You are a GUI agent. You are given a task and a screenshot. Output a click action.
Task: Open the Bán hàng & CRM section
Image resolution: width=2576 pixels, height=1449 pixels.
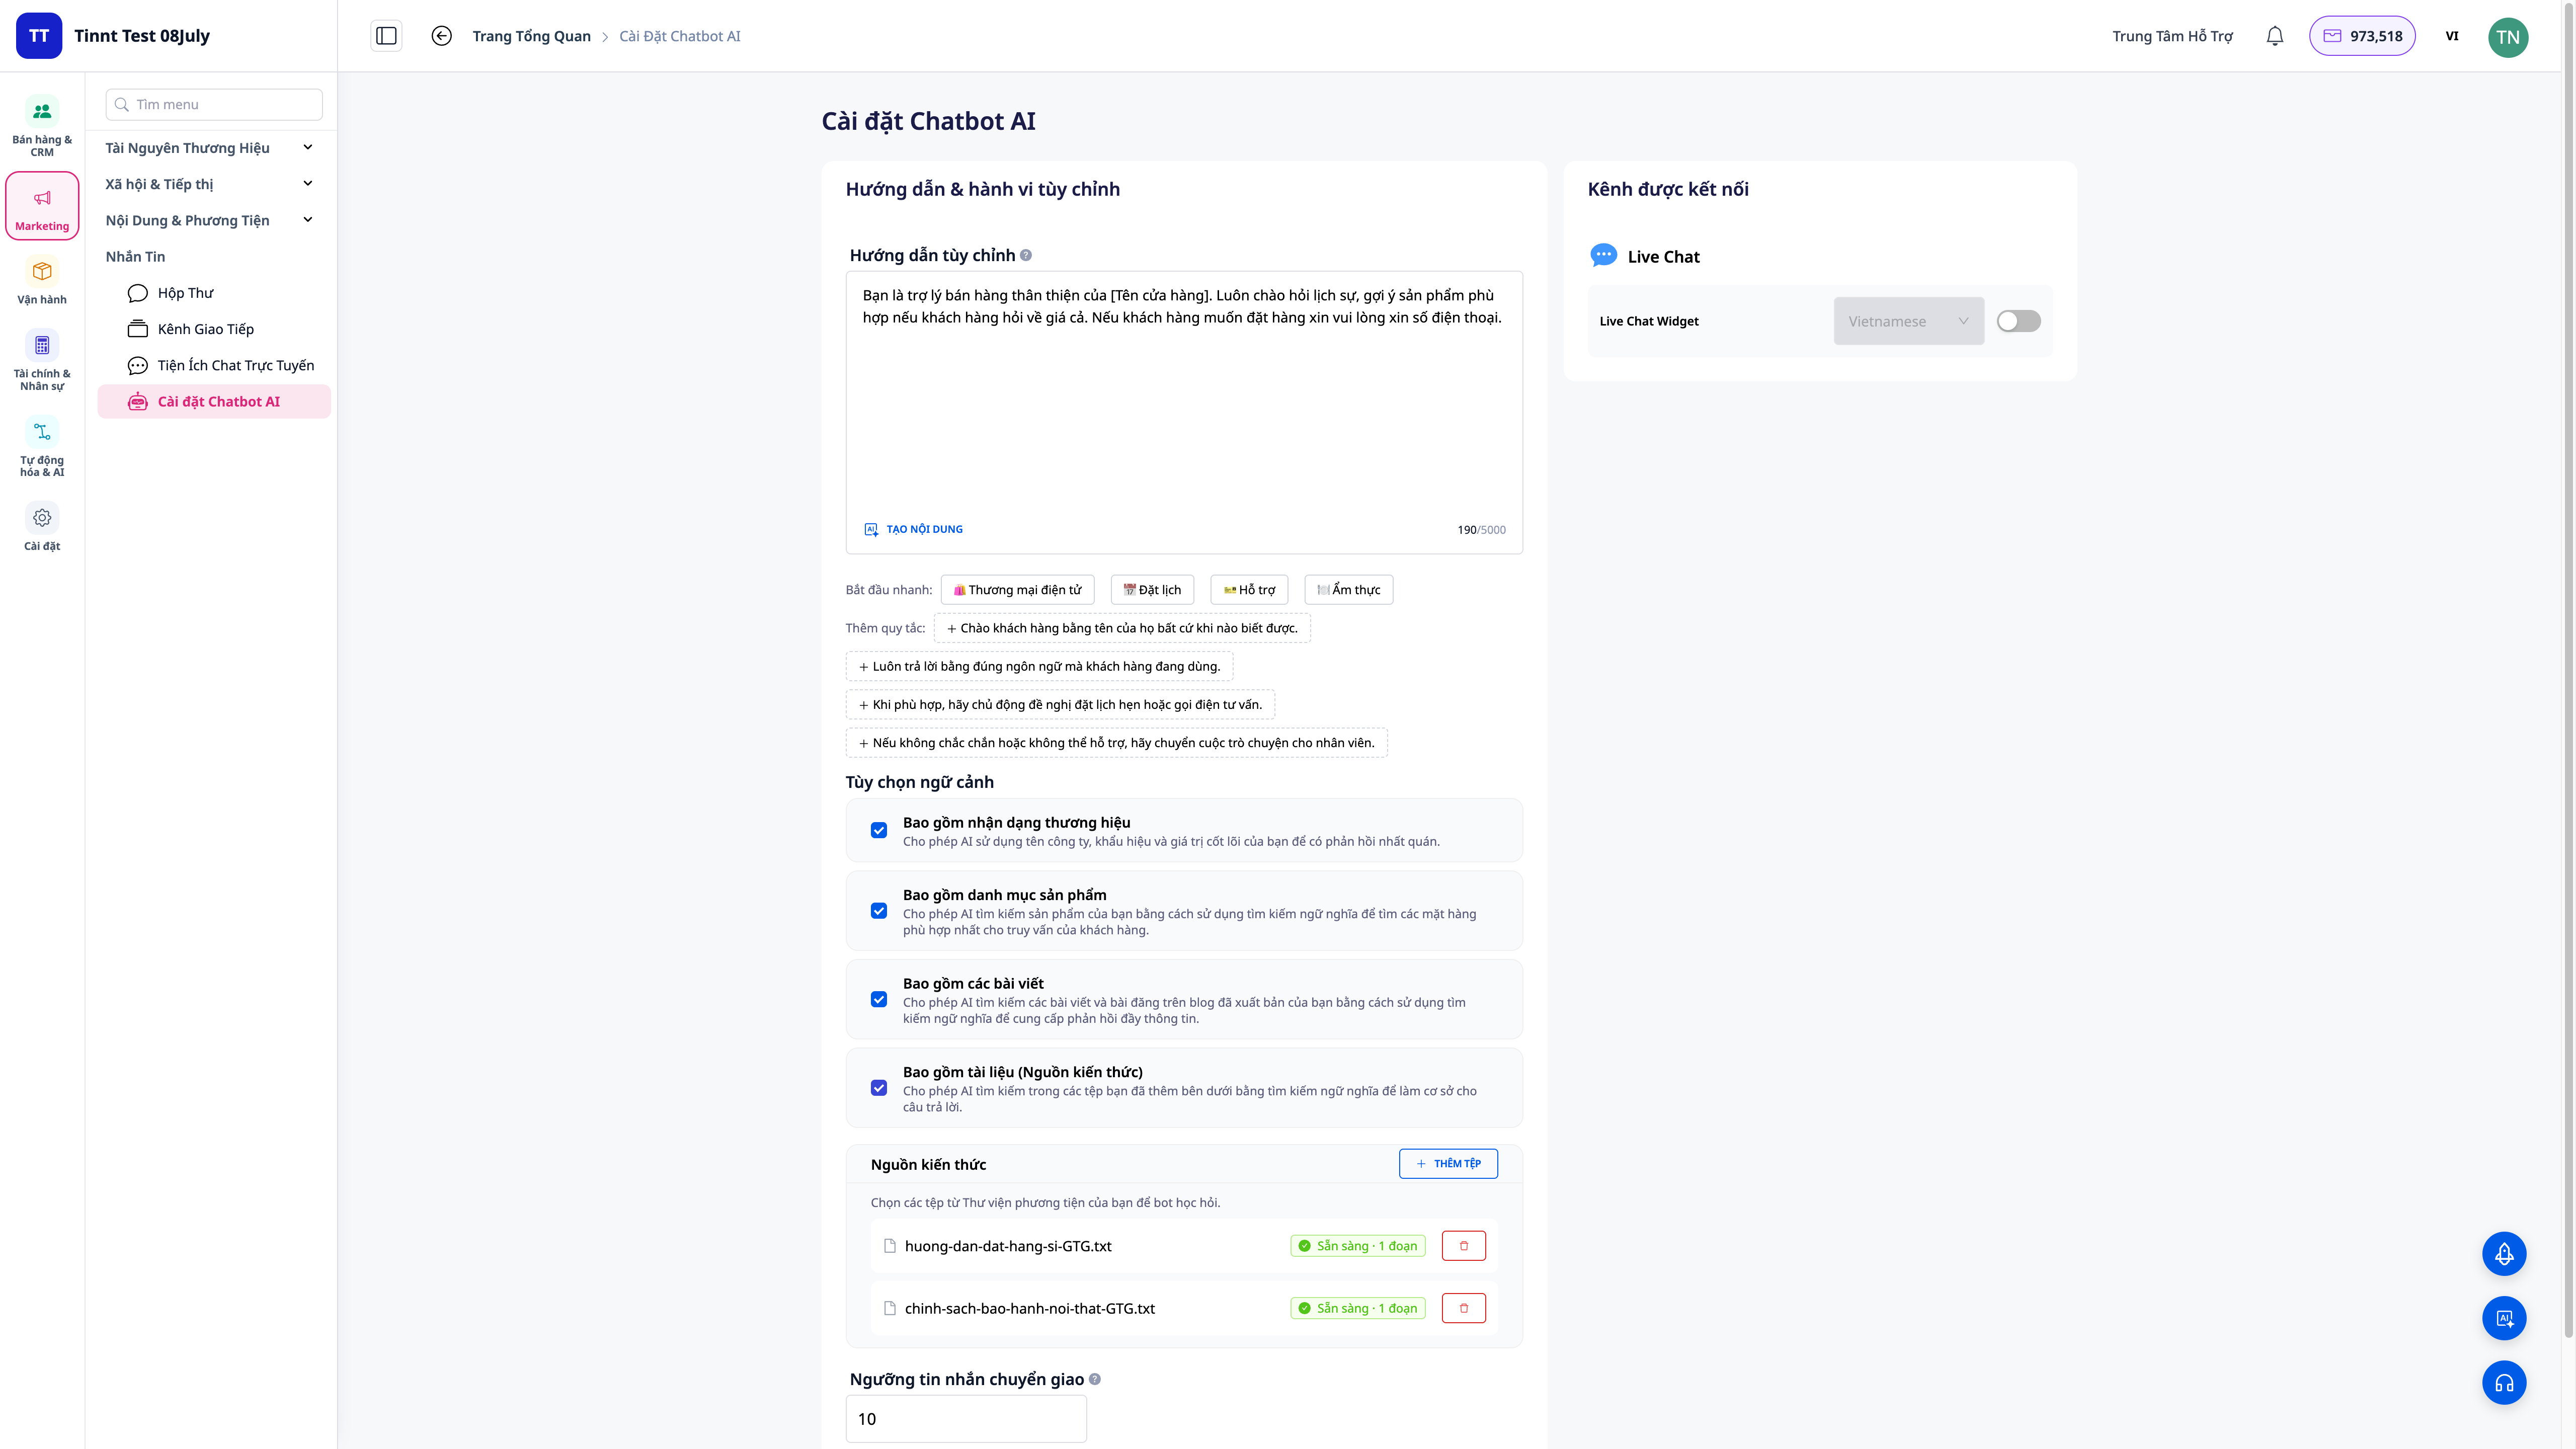pos(42,126)
